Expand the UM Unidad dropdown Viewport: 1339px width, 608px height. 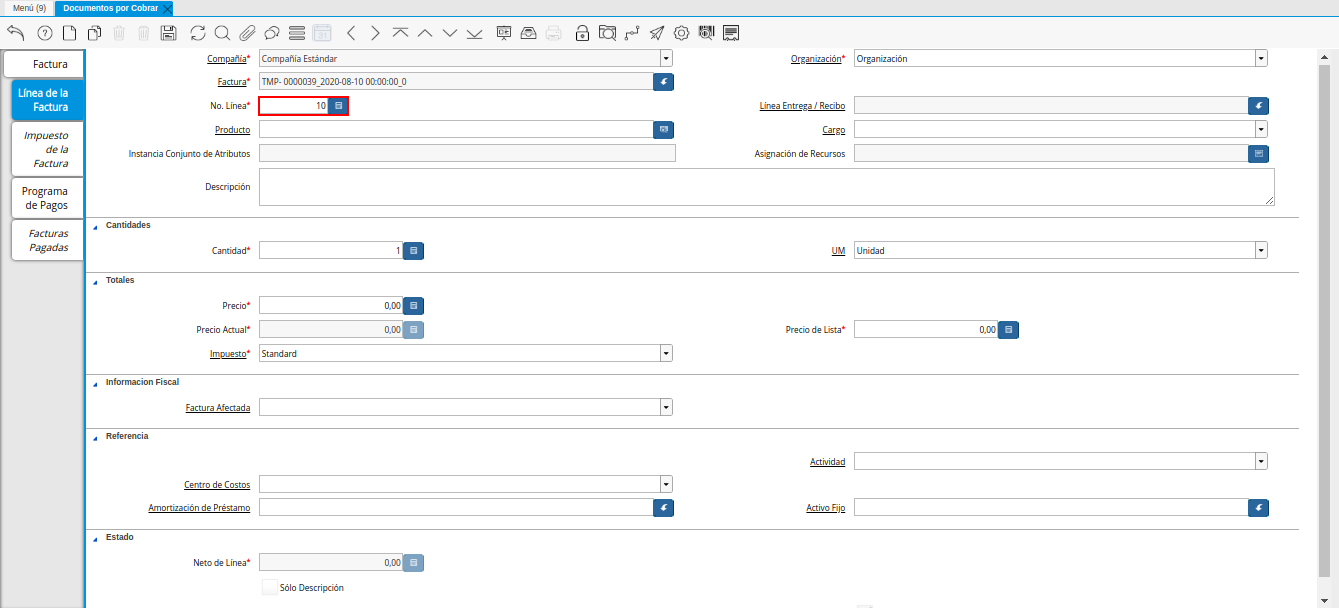pos(1261,251)
